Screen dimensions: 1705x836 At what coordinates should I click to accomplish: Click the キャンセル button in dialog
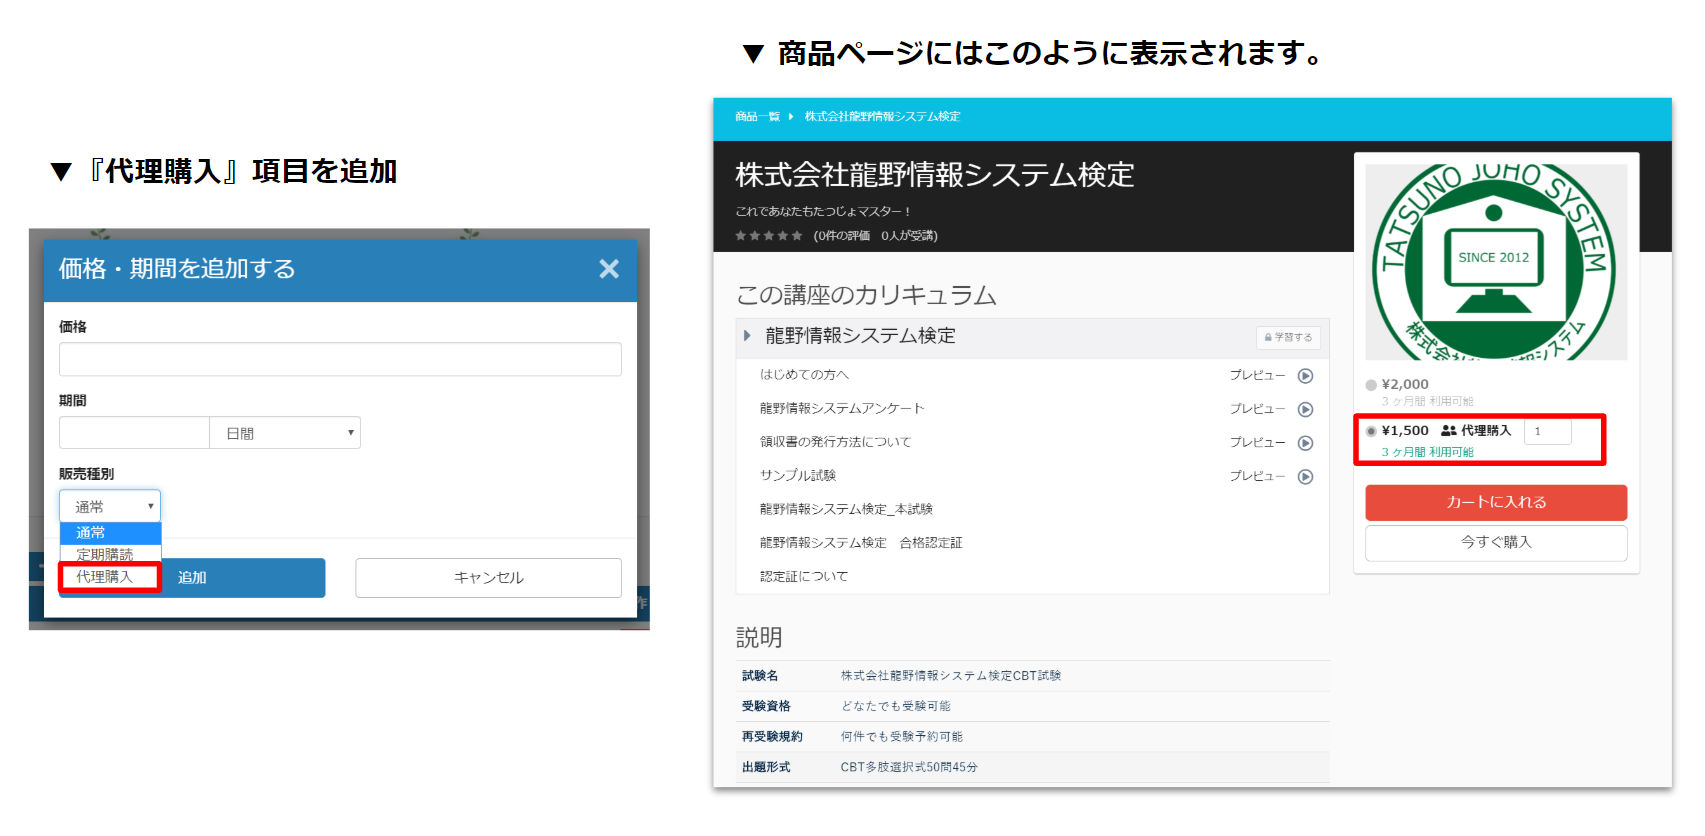tap(488, 578)
